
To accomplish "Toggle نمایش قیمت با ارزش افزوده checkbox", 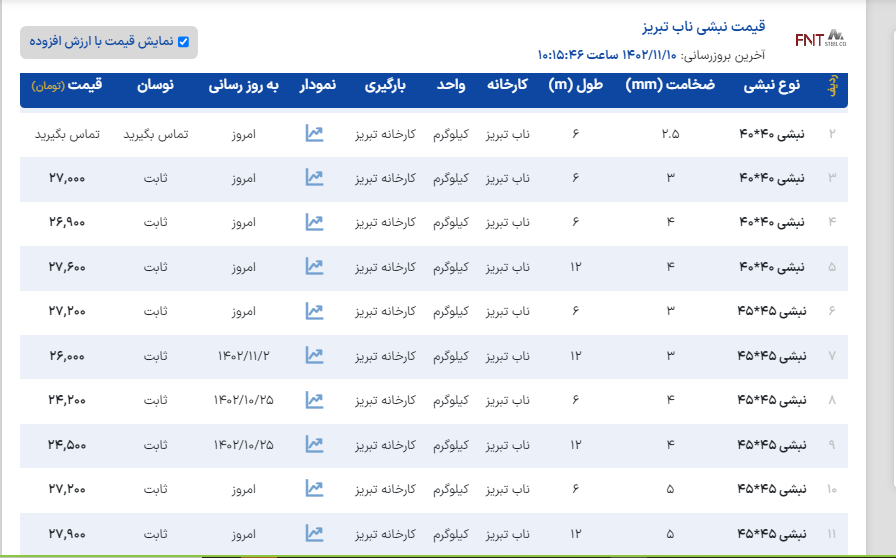I will point(183,42).
